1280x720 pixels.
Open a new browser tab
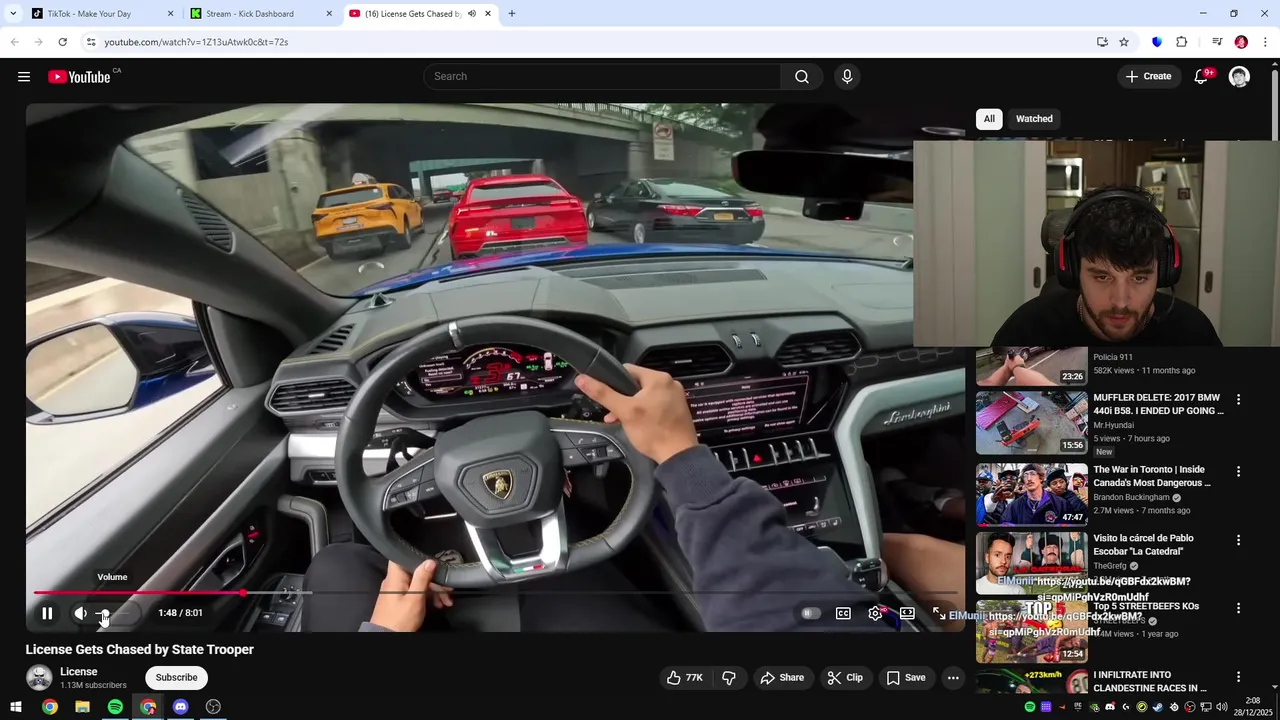[x=512, y=14]
